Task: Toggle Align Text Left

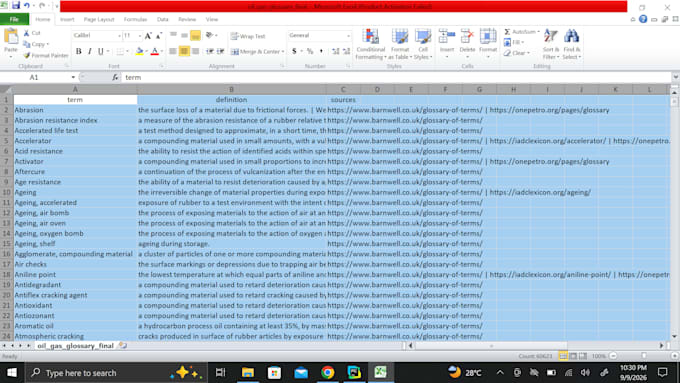Action: click(173, 52)
